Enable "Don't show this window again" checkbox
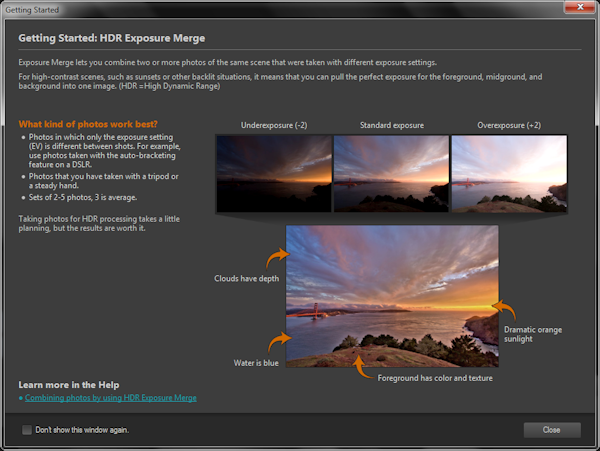The image size is (600, 451). tap(27, 430)
